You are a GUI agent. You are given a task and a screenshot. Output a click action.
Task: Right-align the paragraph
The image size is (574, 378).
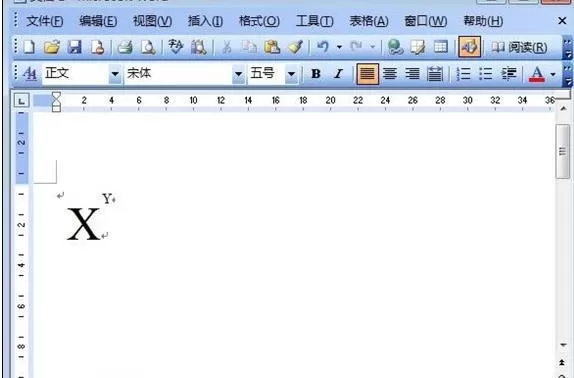413,74
